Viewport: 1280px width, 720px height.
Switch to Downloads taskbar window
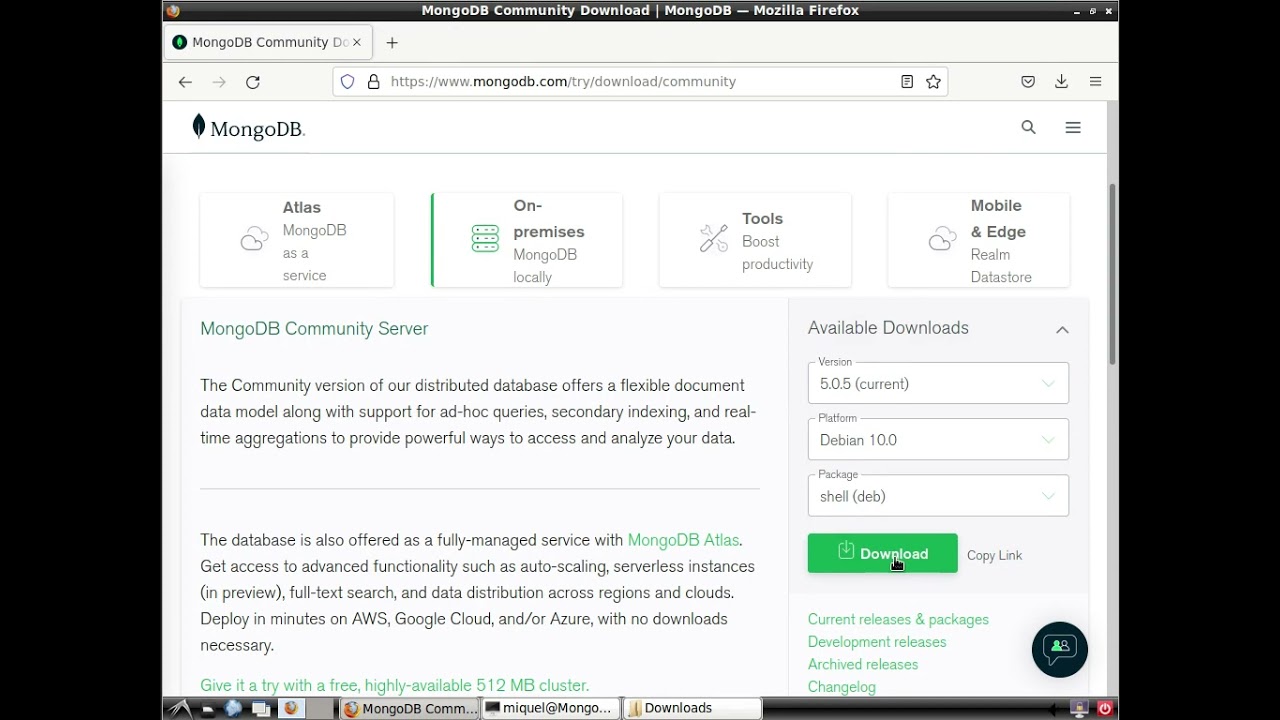click(x=692, y=708)
